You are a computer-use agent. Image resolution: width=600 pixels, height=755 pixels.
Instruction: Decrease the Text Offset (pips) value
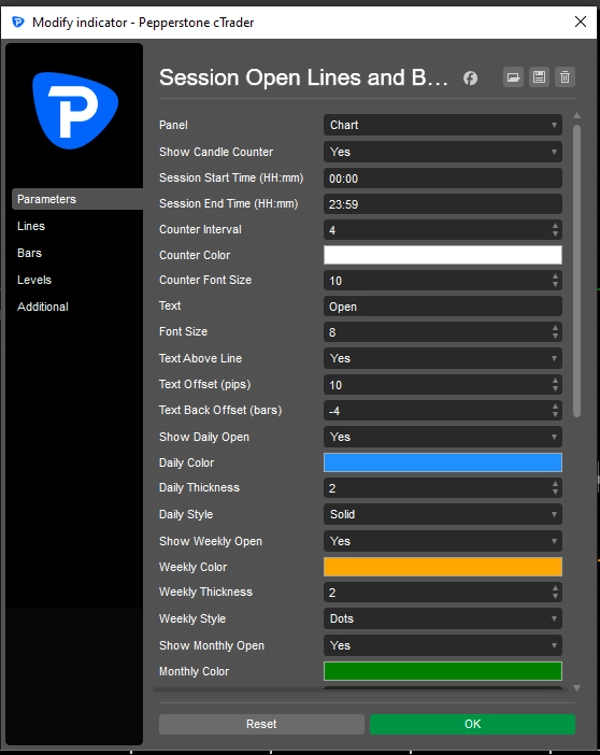(x=555, y=389)
